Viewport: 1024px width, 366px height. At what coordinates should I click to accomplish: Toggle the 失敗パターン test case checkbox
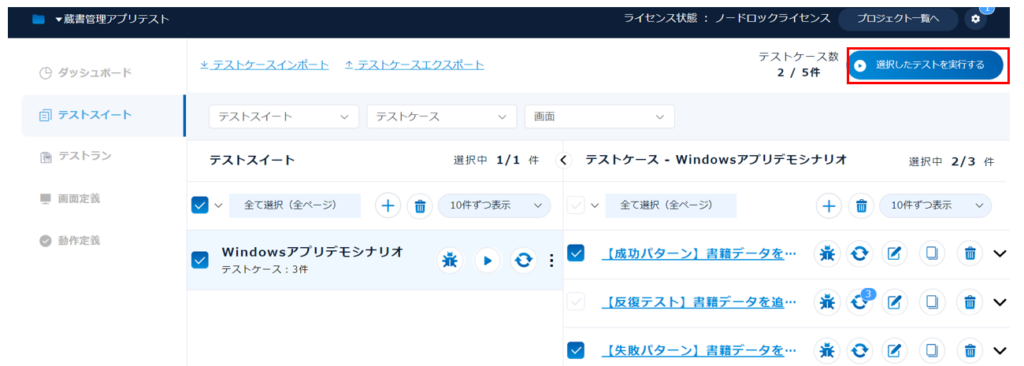click(576, 350)
